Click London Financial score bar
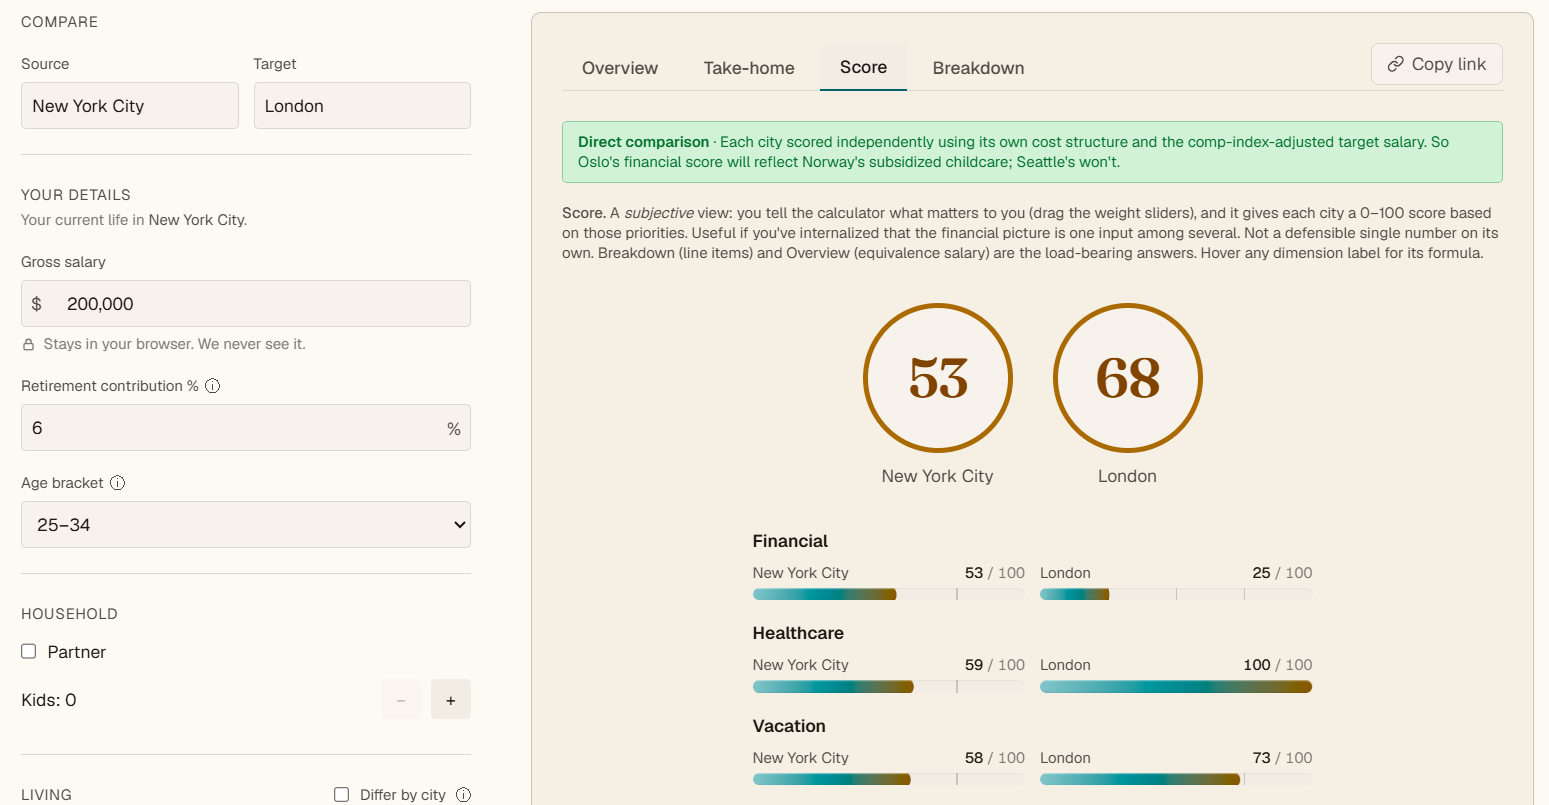 pyautogui.click(x=1176, y=594)
